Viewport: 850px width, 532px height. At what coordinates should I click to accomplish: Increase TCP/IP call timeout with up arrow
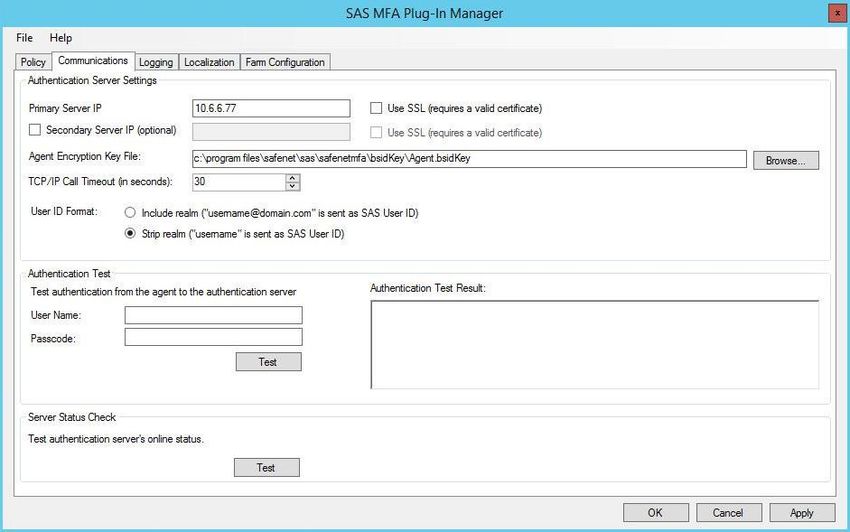click(x=292, y=177)
